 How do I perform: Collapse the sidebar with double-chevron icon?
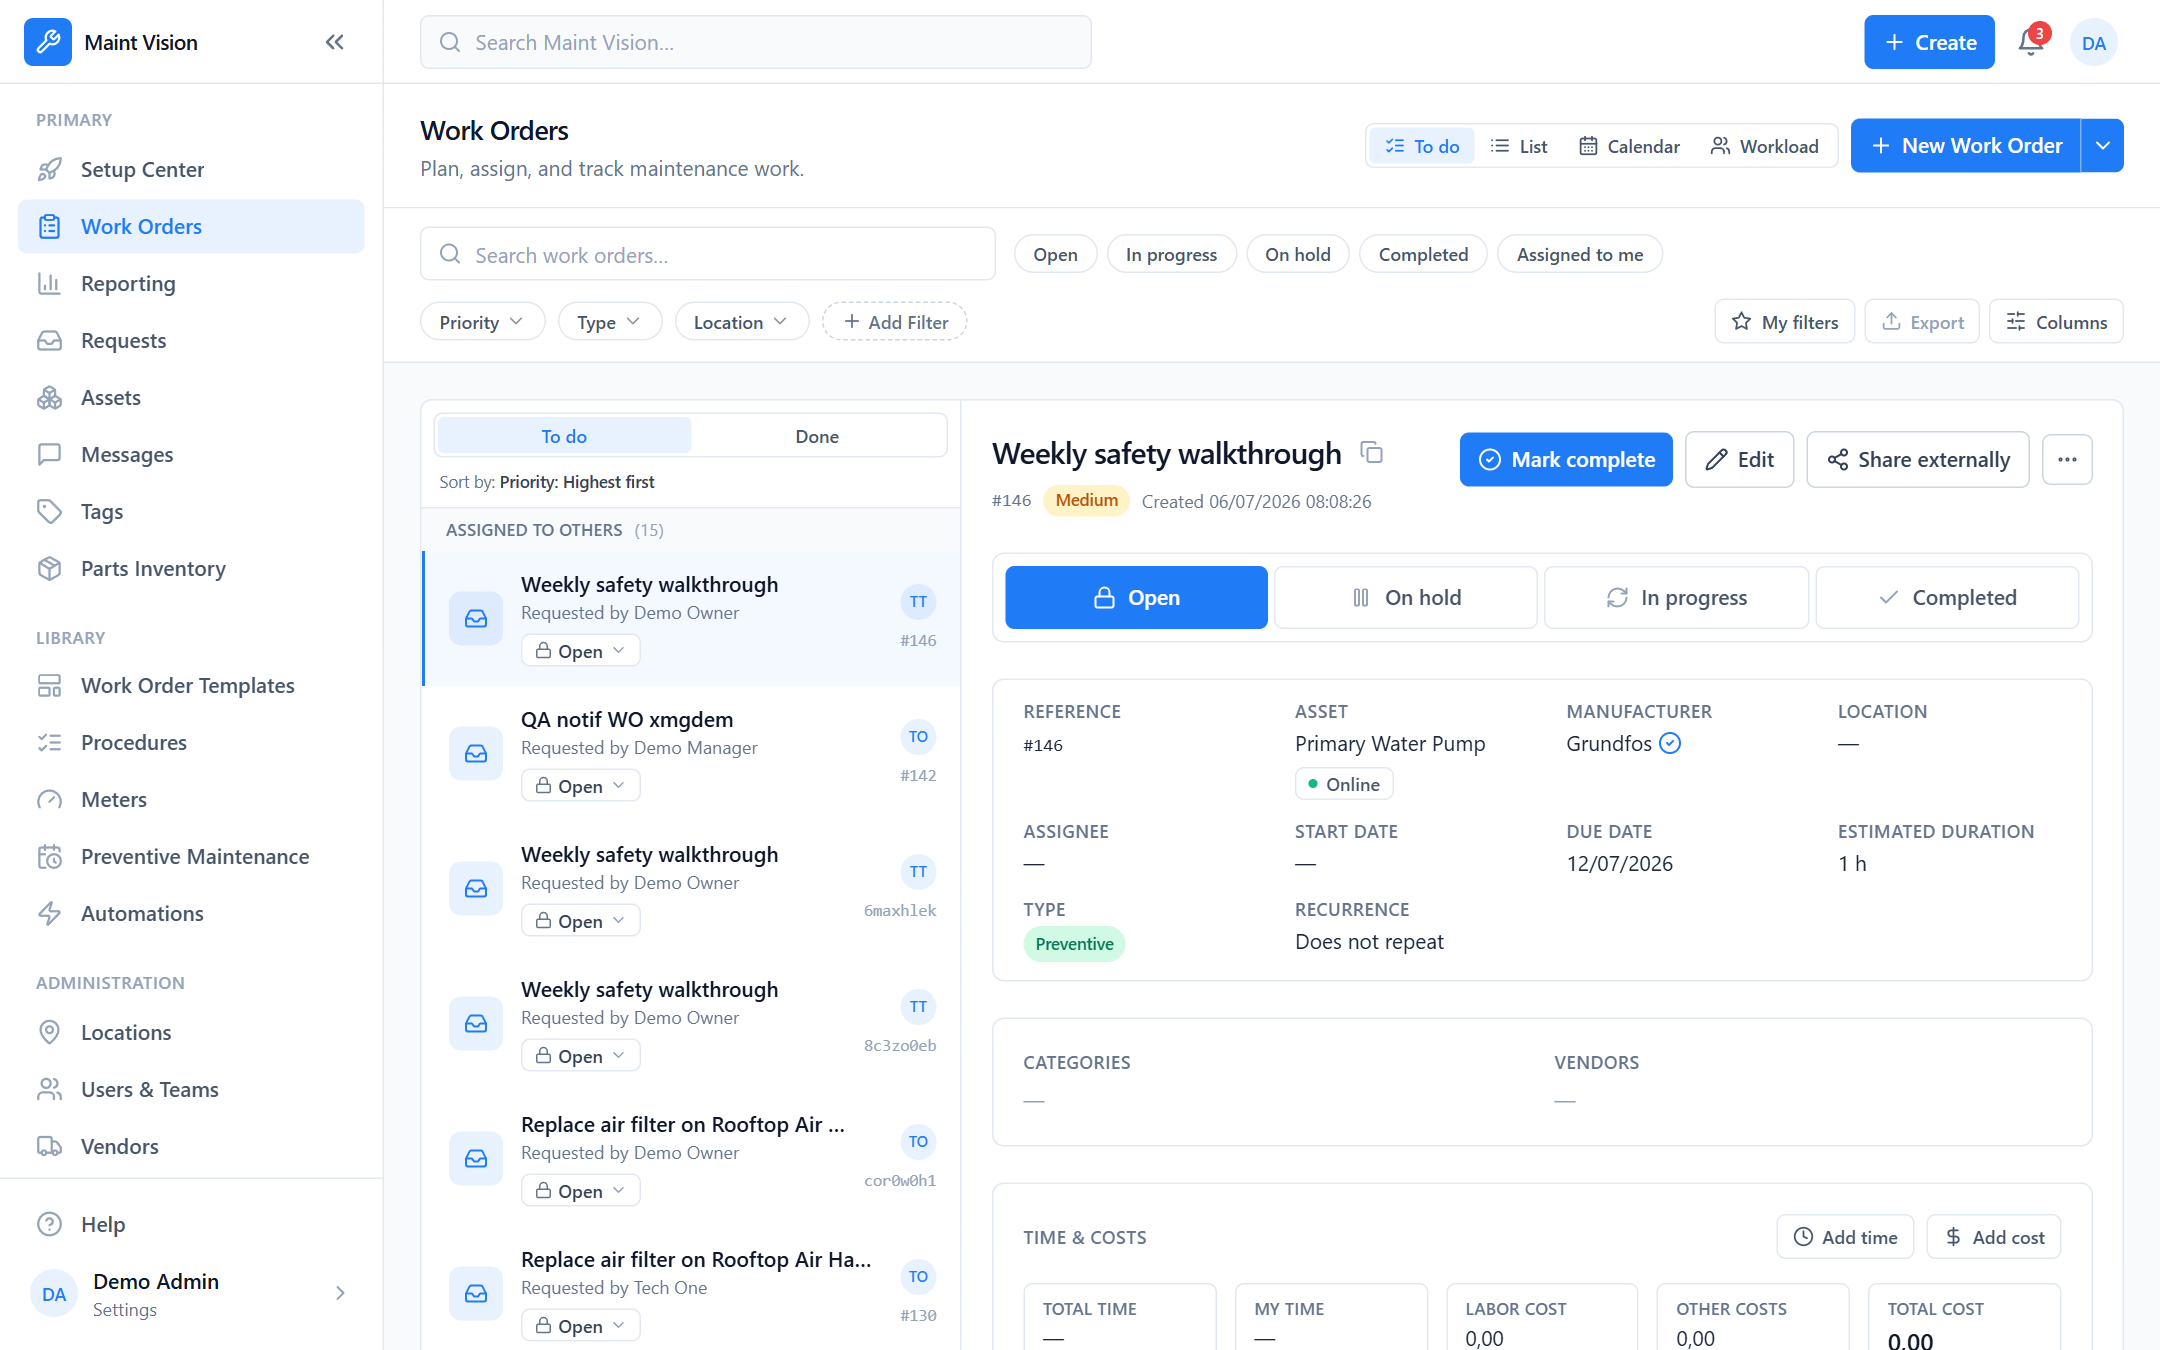click(335, 42)
